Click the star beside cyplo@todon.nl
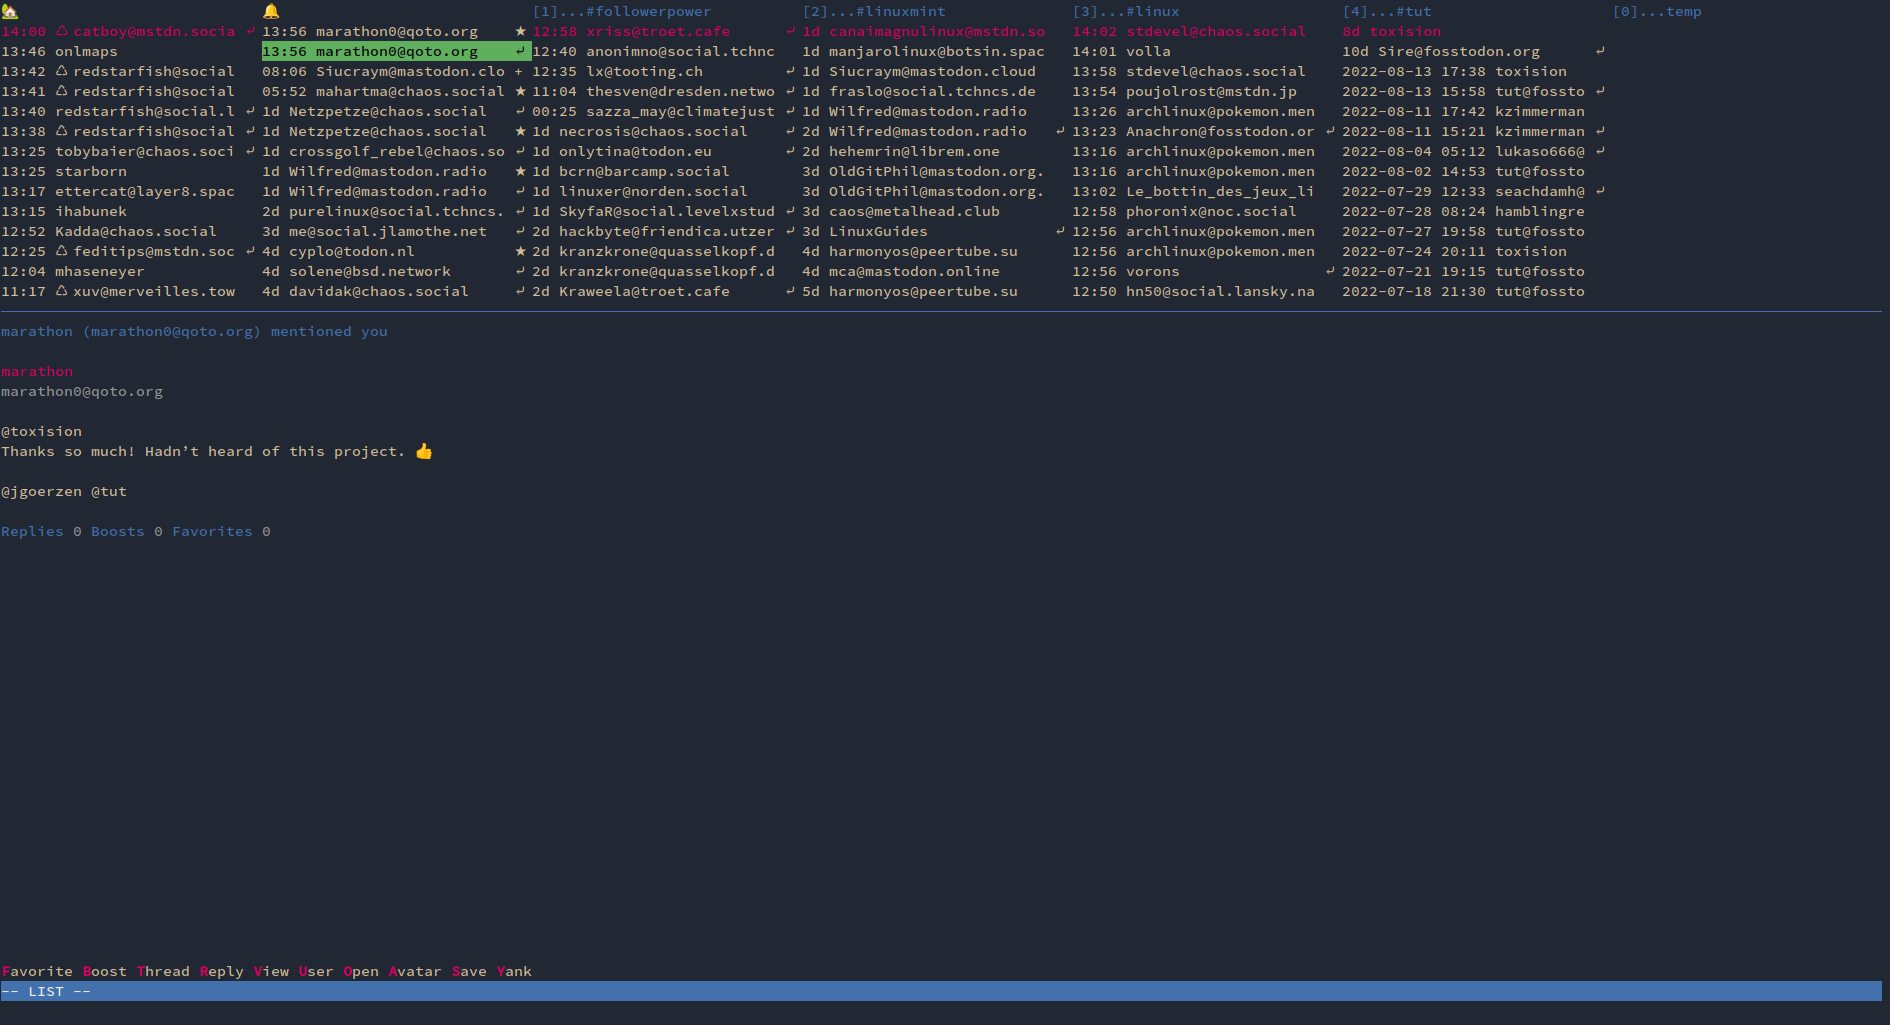 pos(520,251)
